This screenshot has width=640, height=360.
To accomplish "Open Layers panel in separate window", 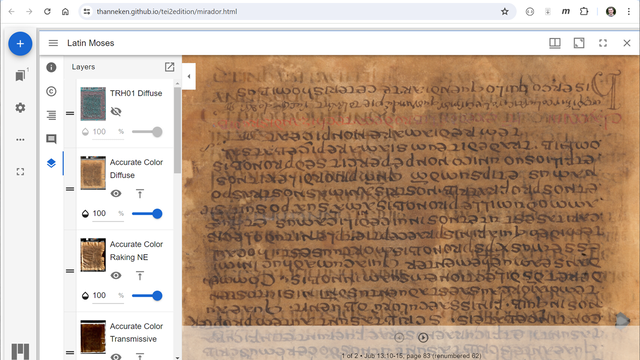I will [169, 67].
